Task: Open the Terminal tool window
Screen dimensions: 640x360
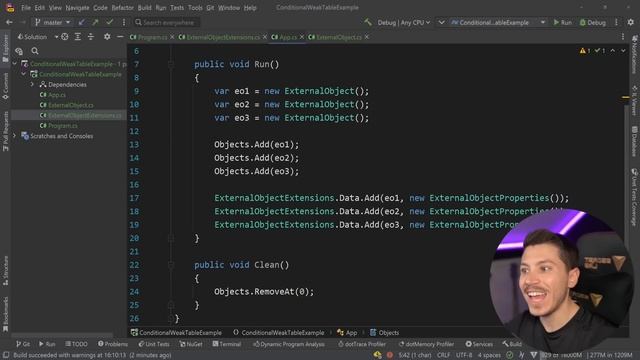Action: 227,344
